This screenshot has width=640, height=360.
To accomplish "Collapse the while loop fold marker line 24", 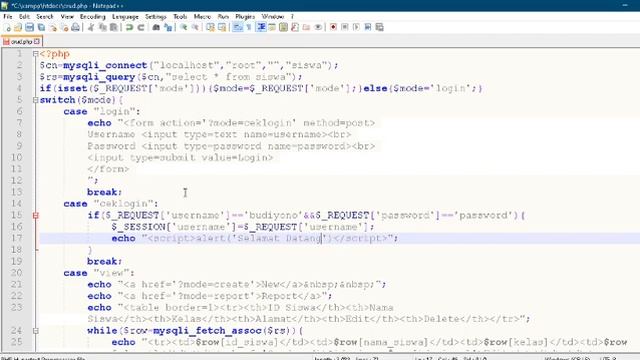I will tap(36, 331).
